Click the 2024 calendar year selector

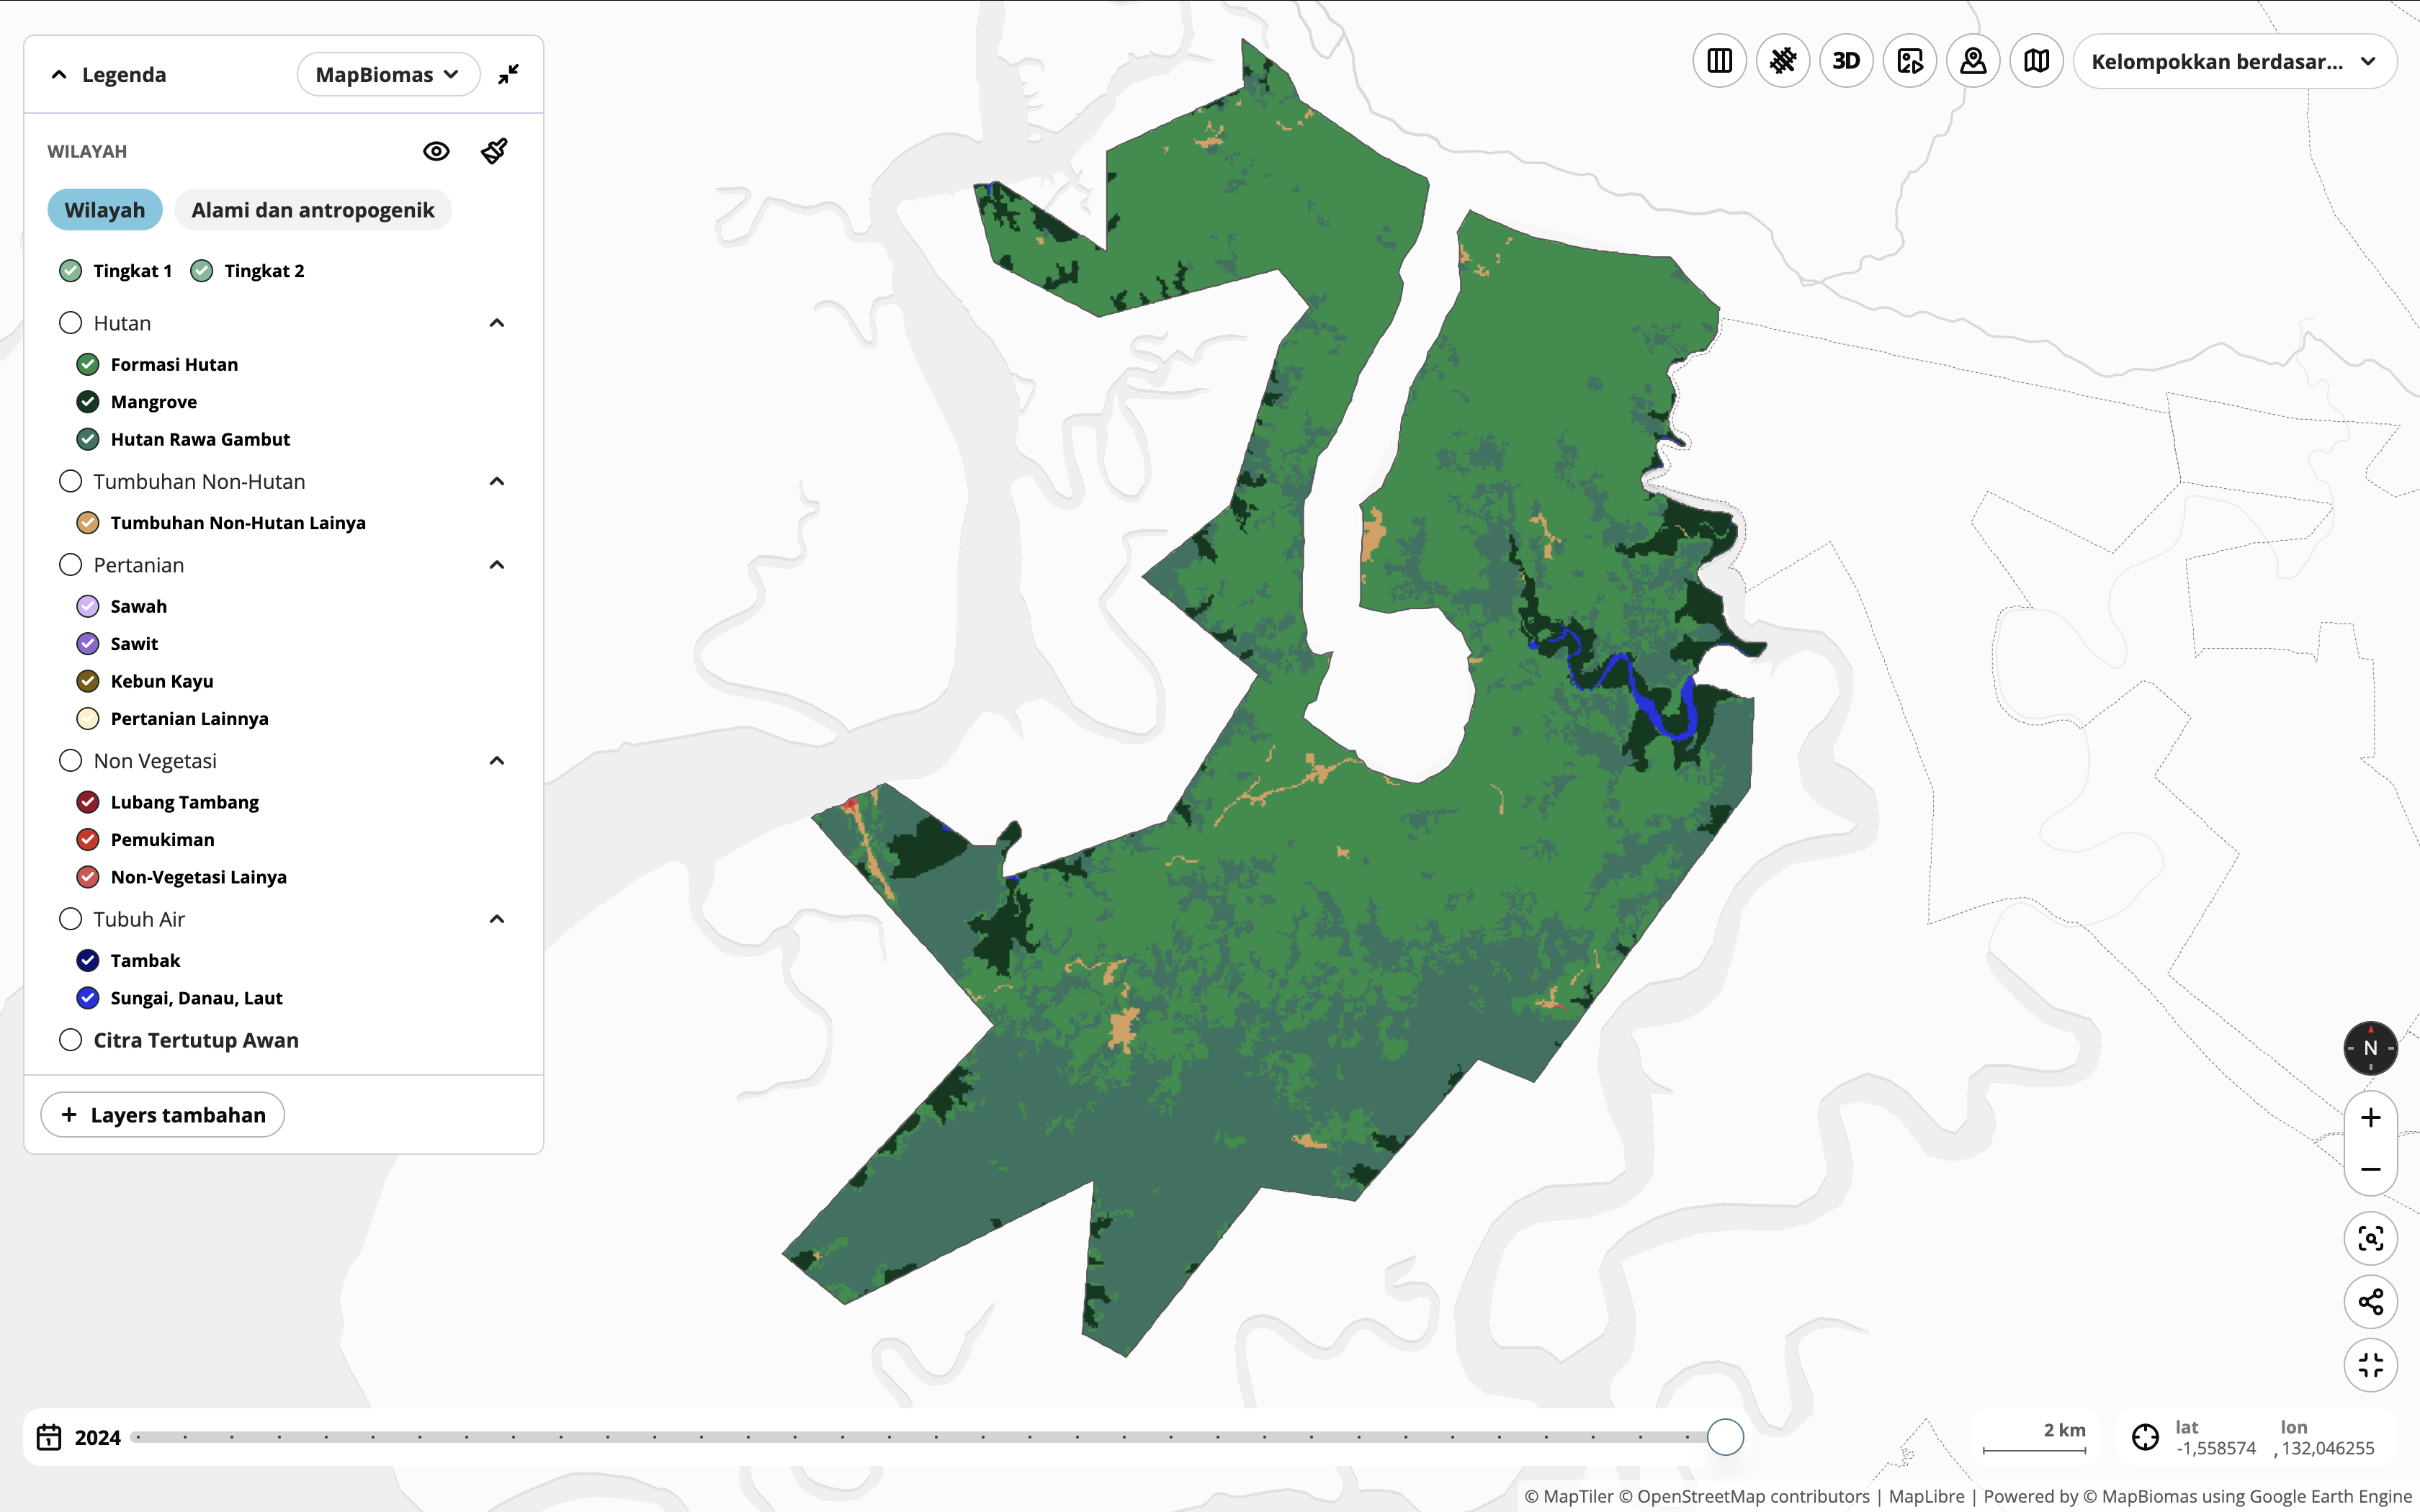coord(79,1437)
